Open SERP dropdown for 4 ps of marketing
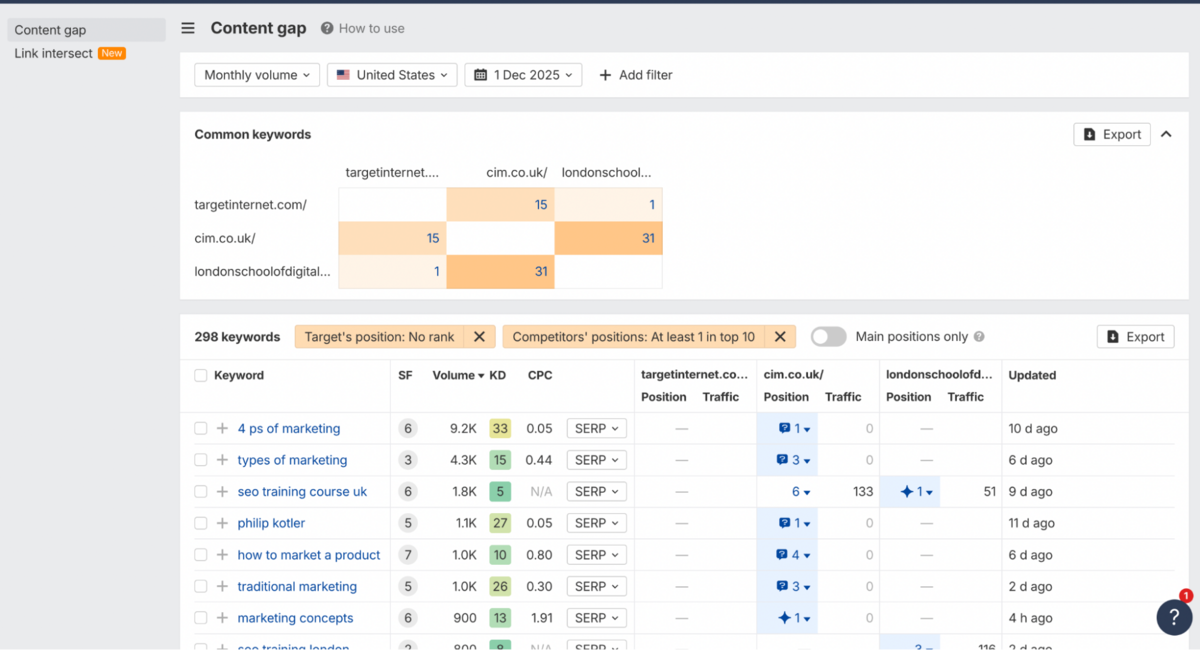1200x650 pixels. [x=597, y=428]
